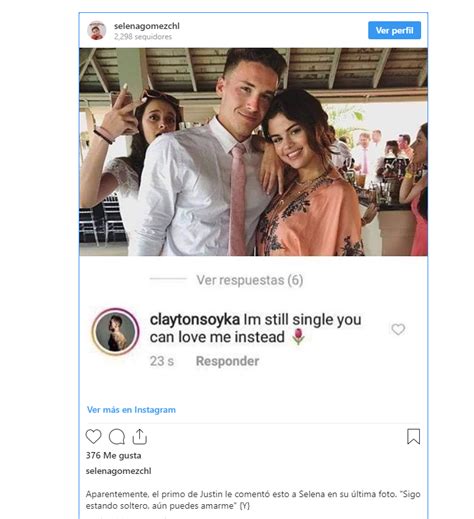Image resolution: width=474 pixels, height=519 pixels.
Task: Like claytonsoyka's comment with the small heart
Action: click(398, 329)
